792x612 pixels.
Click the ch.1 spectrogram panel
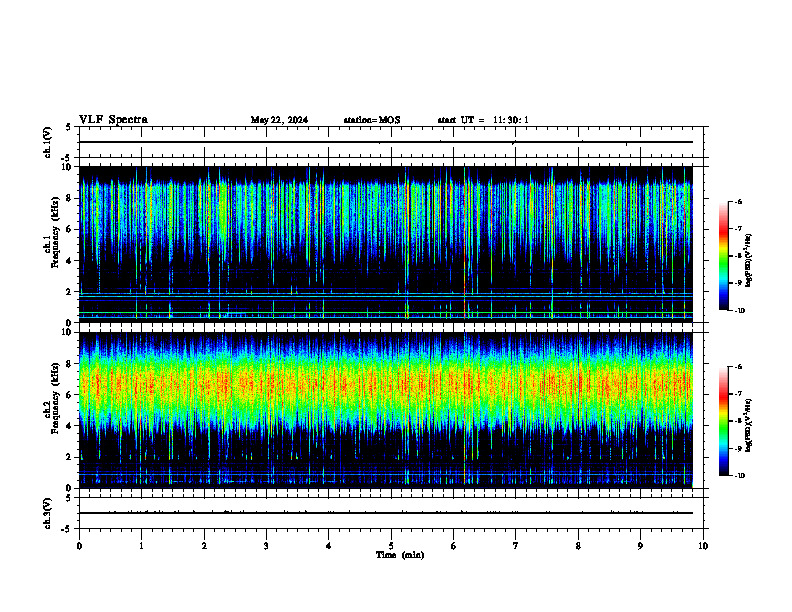(x=386, y=244)
